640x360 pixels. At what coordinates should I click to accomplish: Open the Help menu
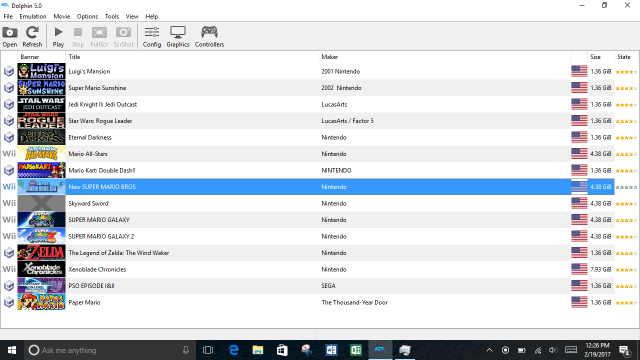click(151, 16)
